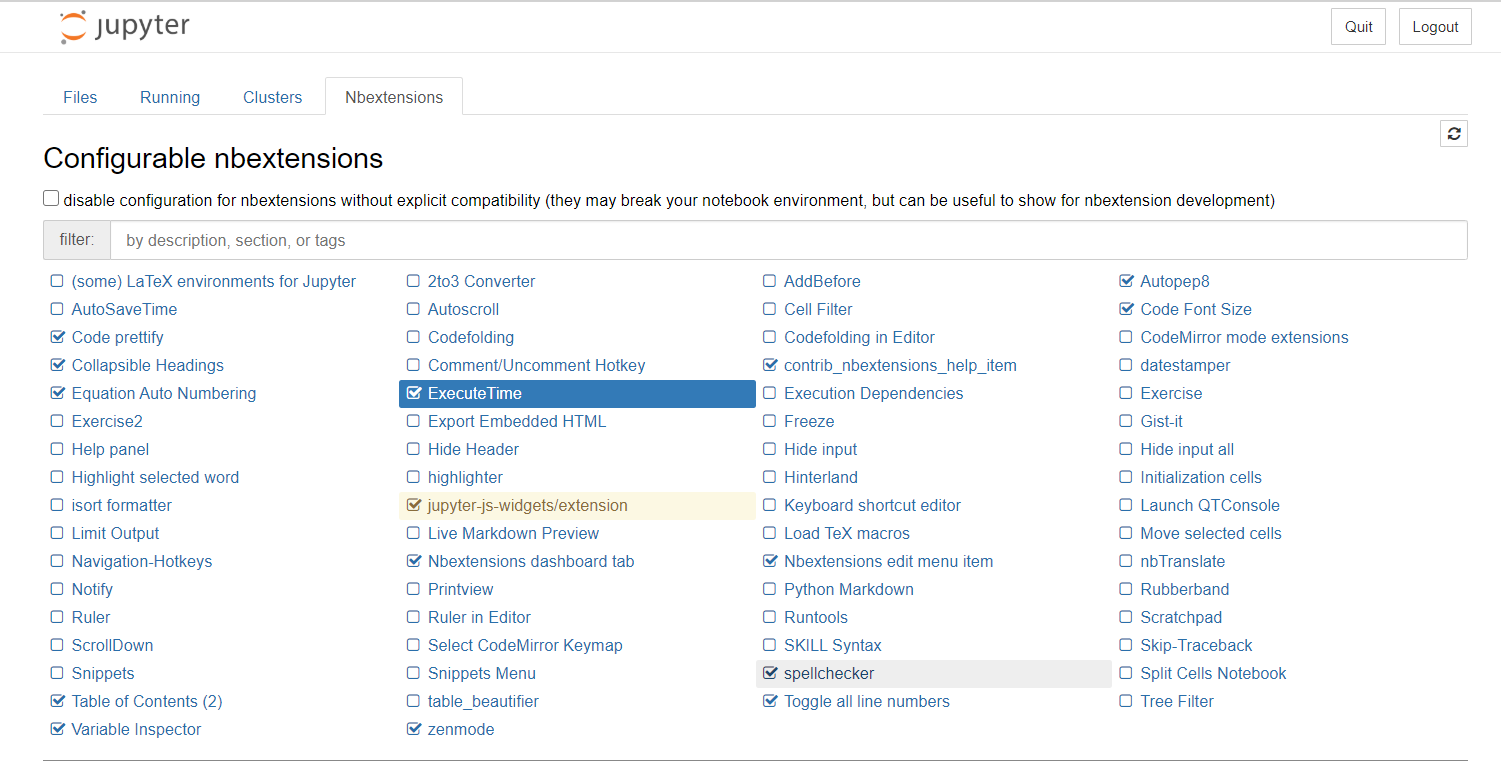Select the datestamper extension
1501x774 pixels.
click(1185, 366)
